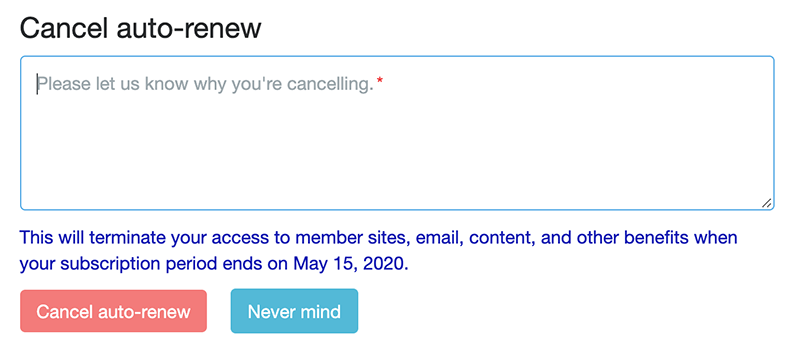Click the textarea resize grip icon
This screenshot has width=800, height=363.
pos(766,203)
